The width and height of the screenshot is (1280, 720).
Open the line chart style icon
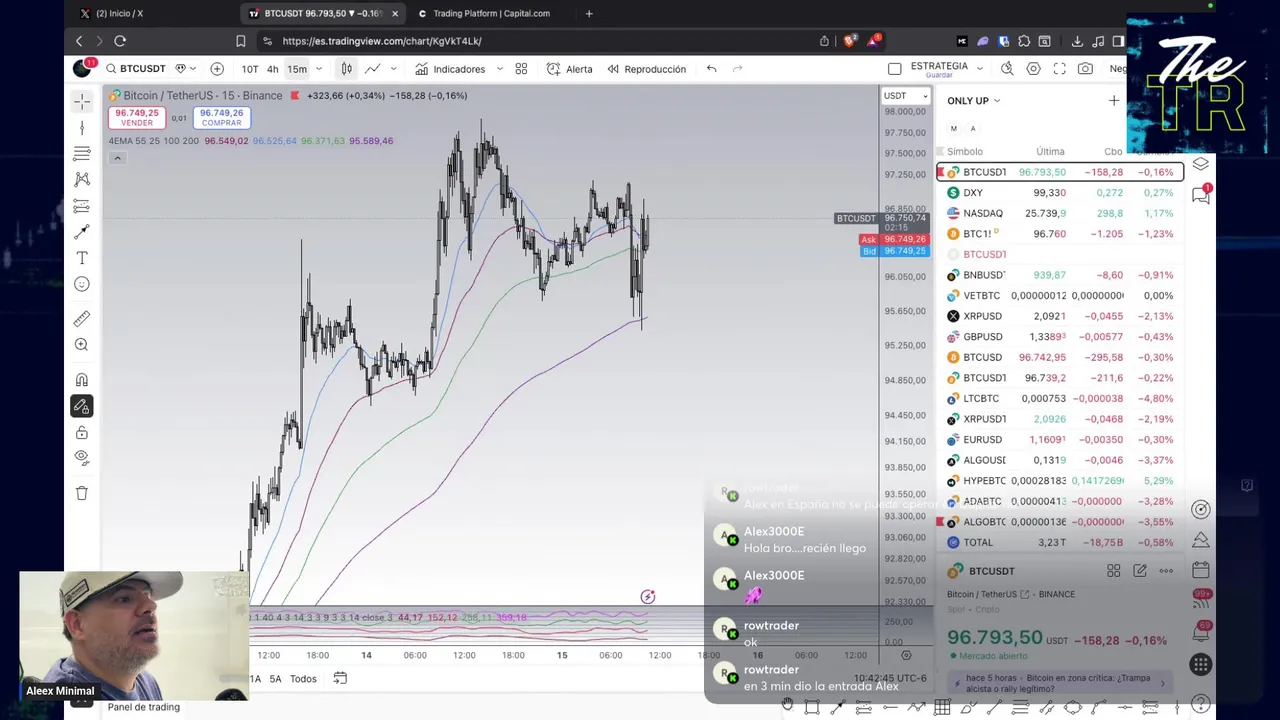coord(372,69)
